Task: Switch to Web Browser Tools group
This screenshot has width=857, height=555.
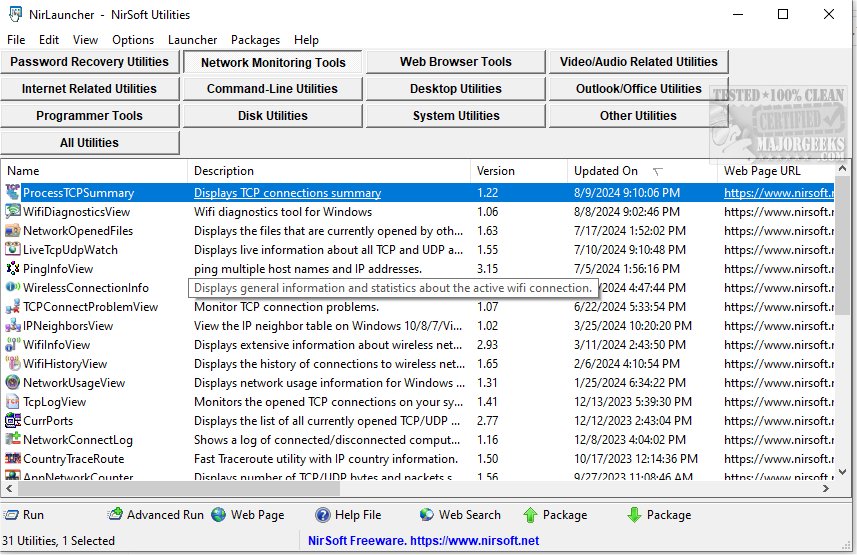Action: pos(455,62)
